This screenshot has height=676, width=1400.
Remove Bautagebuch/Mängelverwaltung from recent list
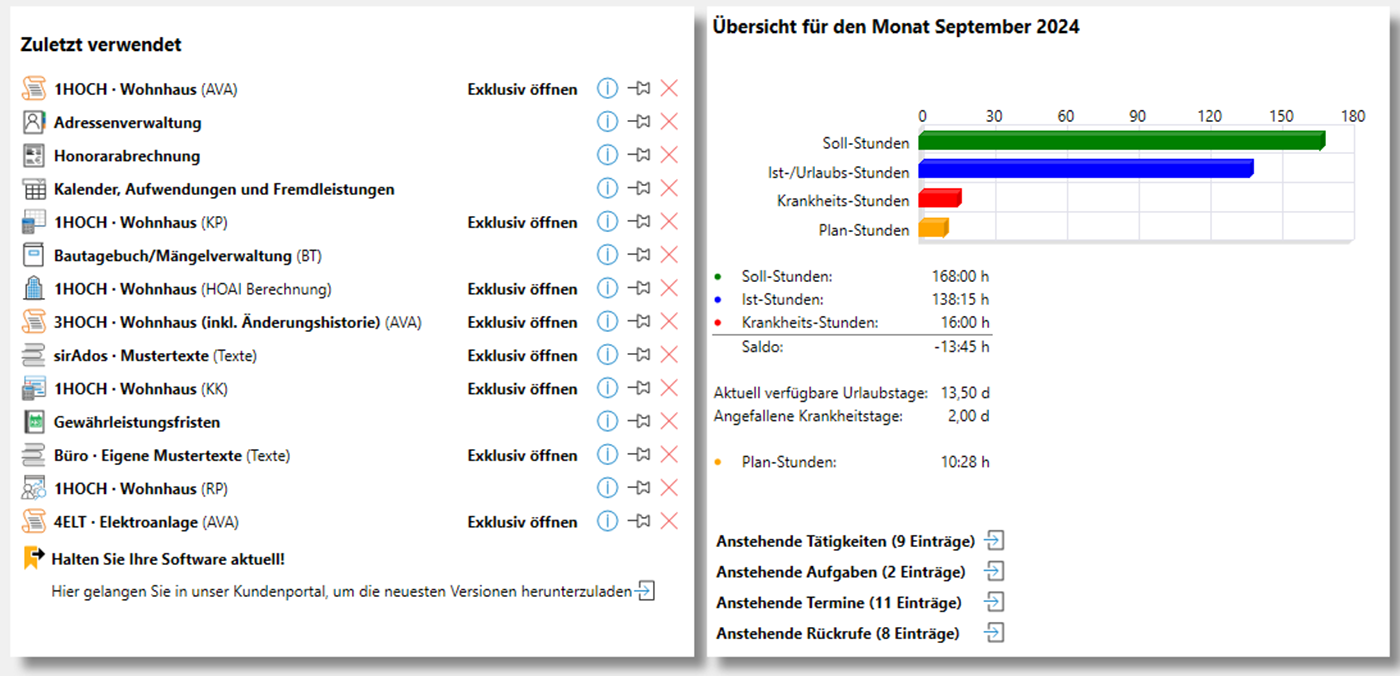[670, 255]
